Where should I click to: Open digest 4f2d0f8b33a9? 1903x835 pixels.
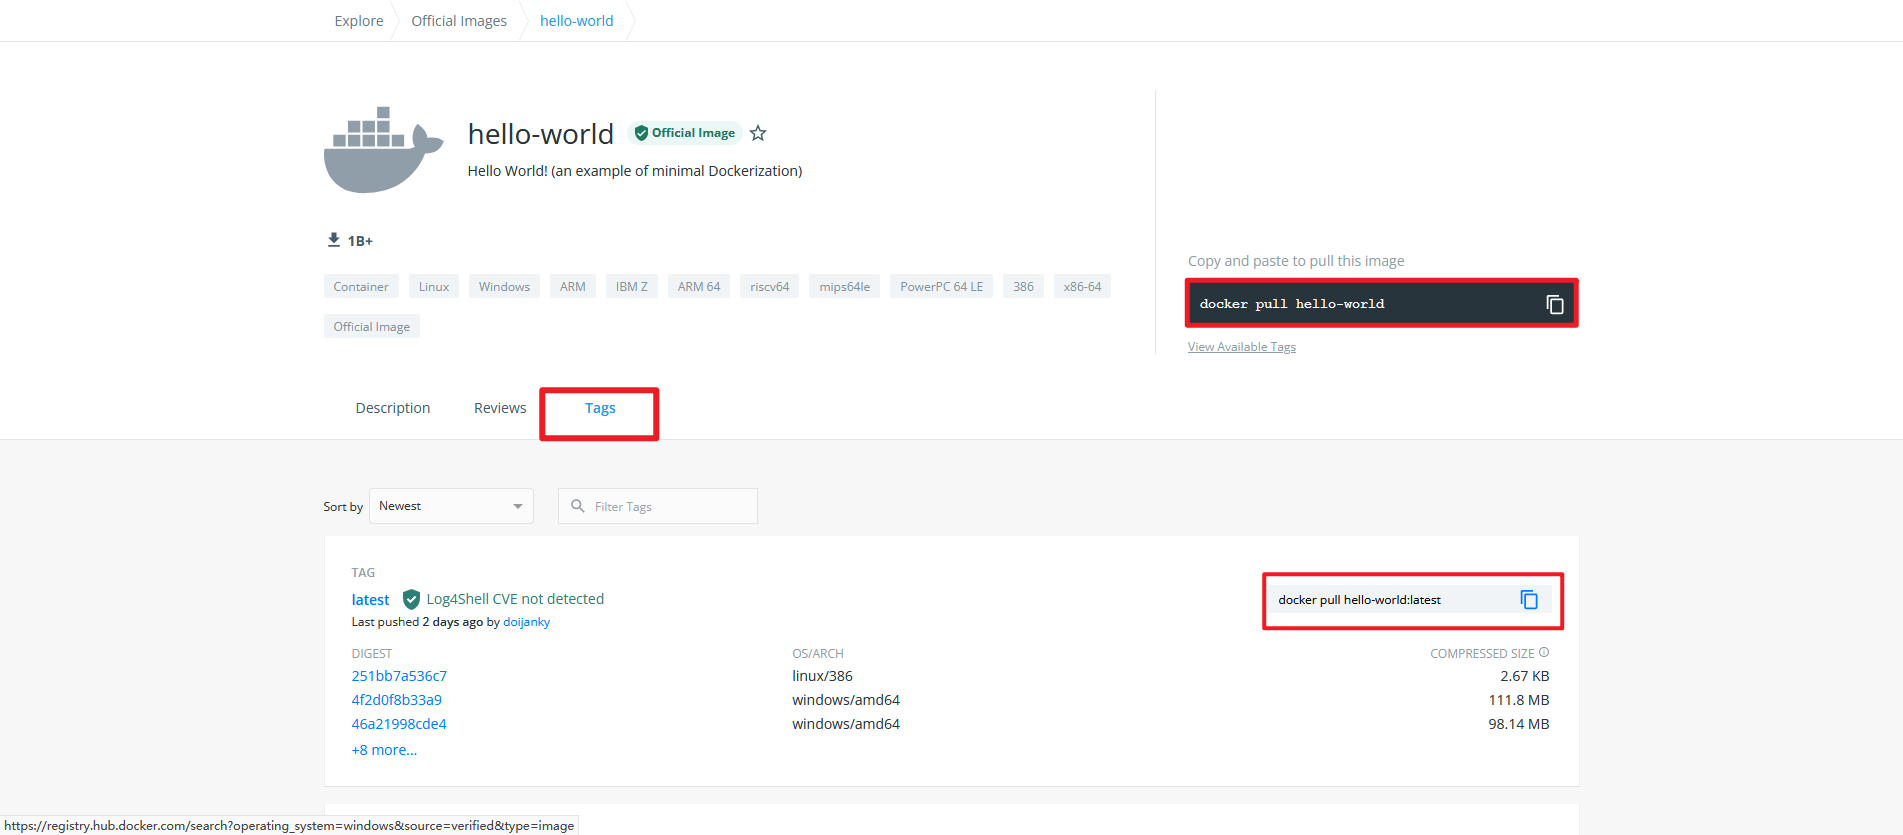coord(396,700)
